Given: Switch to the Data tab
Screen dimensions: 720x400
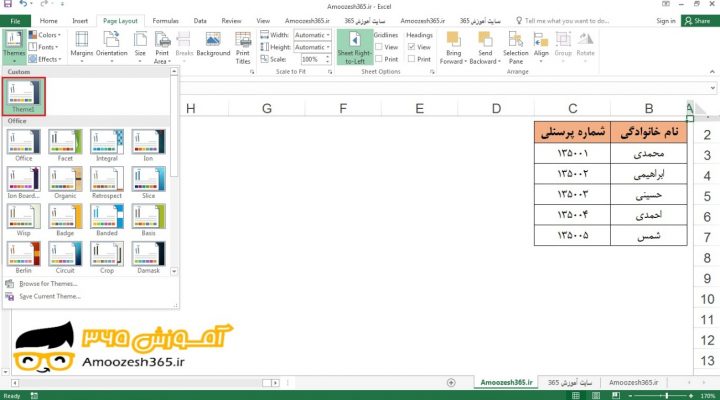Looking at the screenshot, I should (x=200, y=21).
